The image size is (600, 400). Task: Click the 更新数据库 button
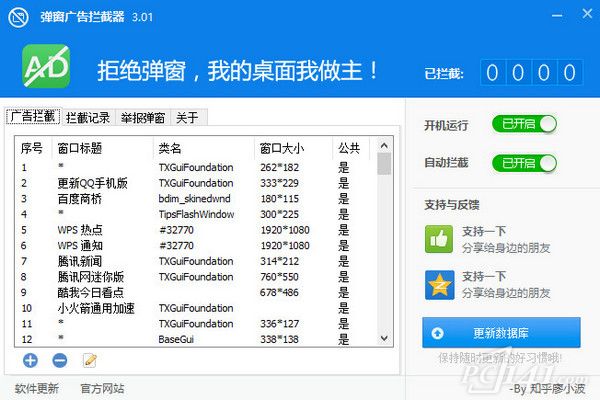(501, 333)
